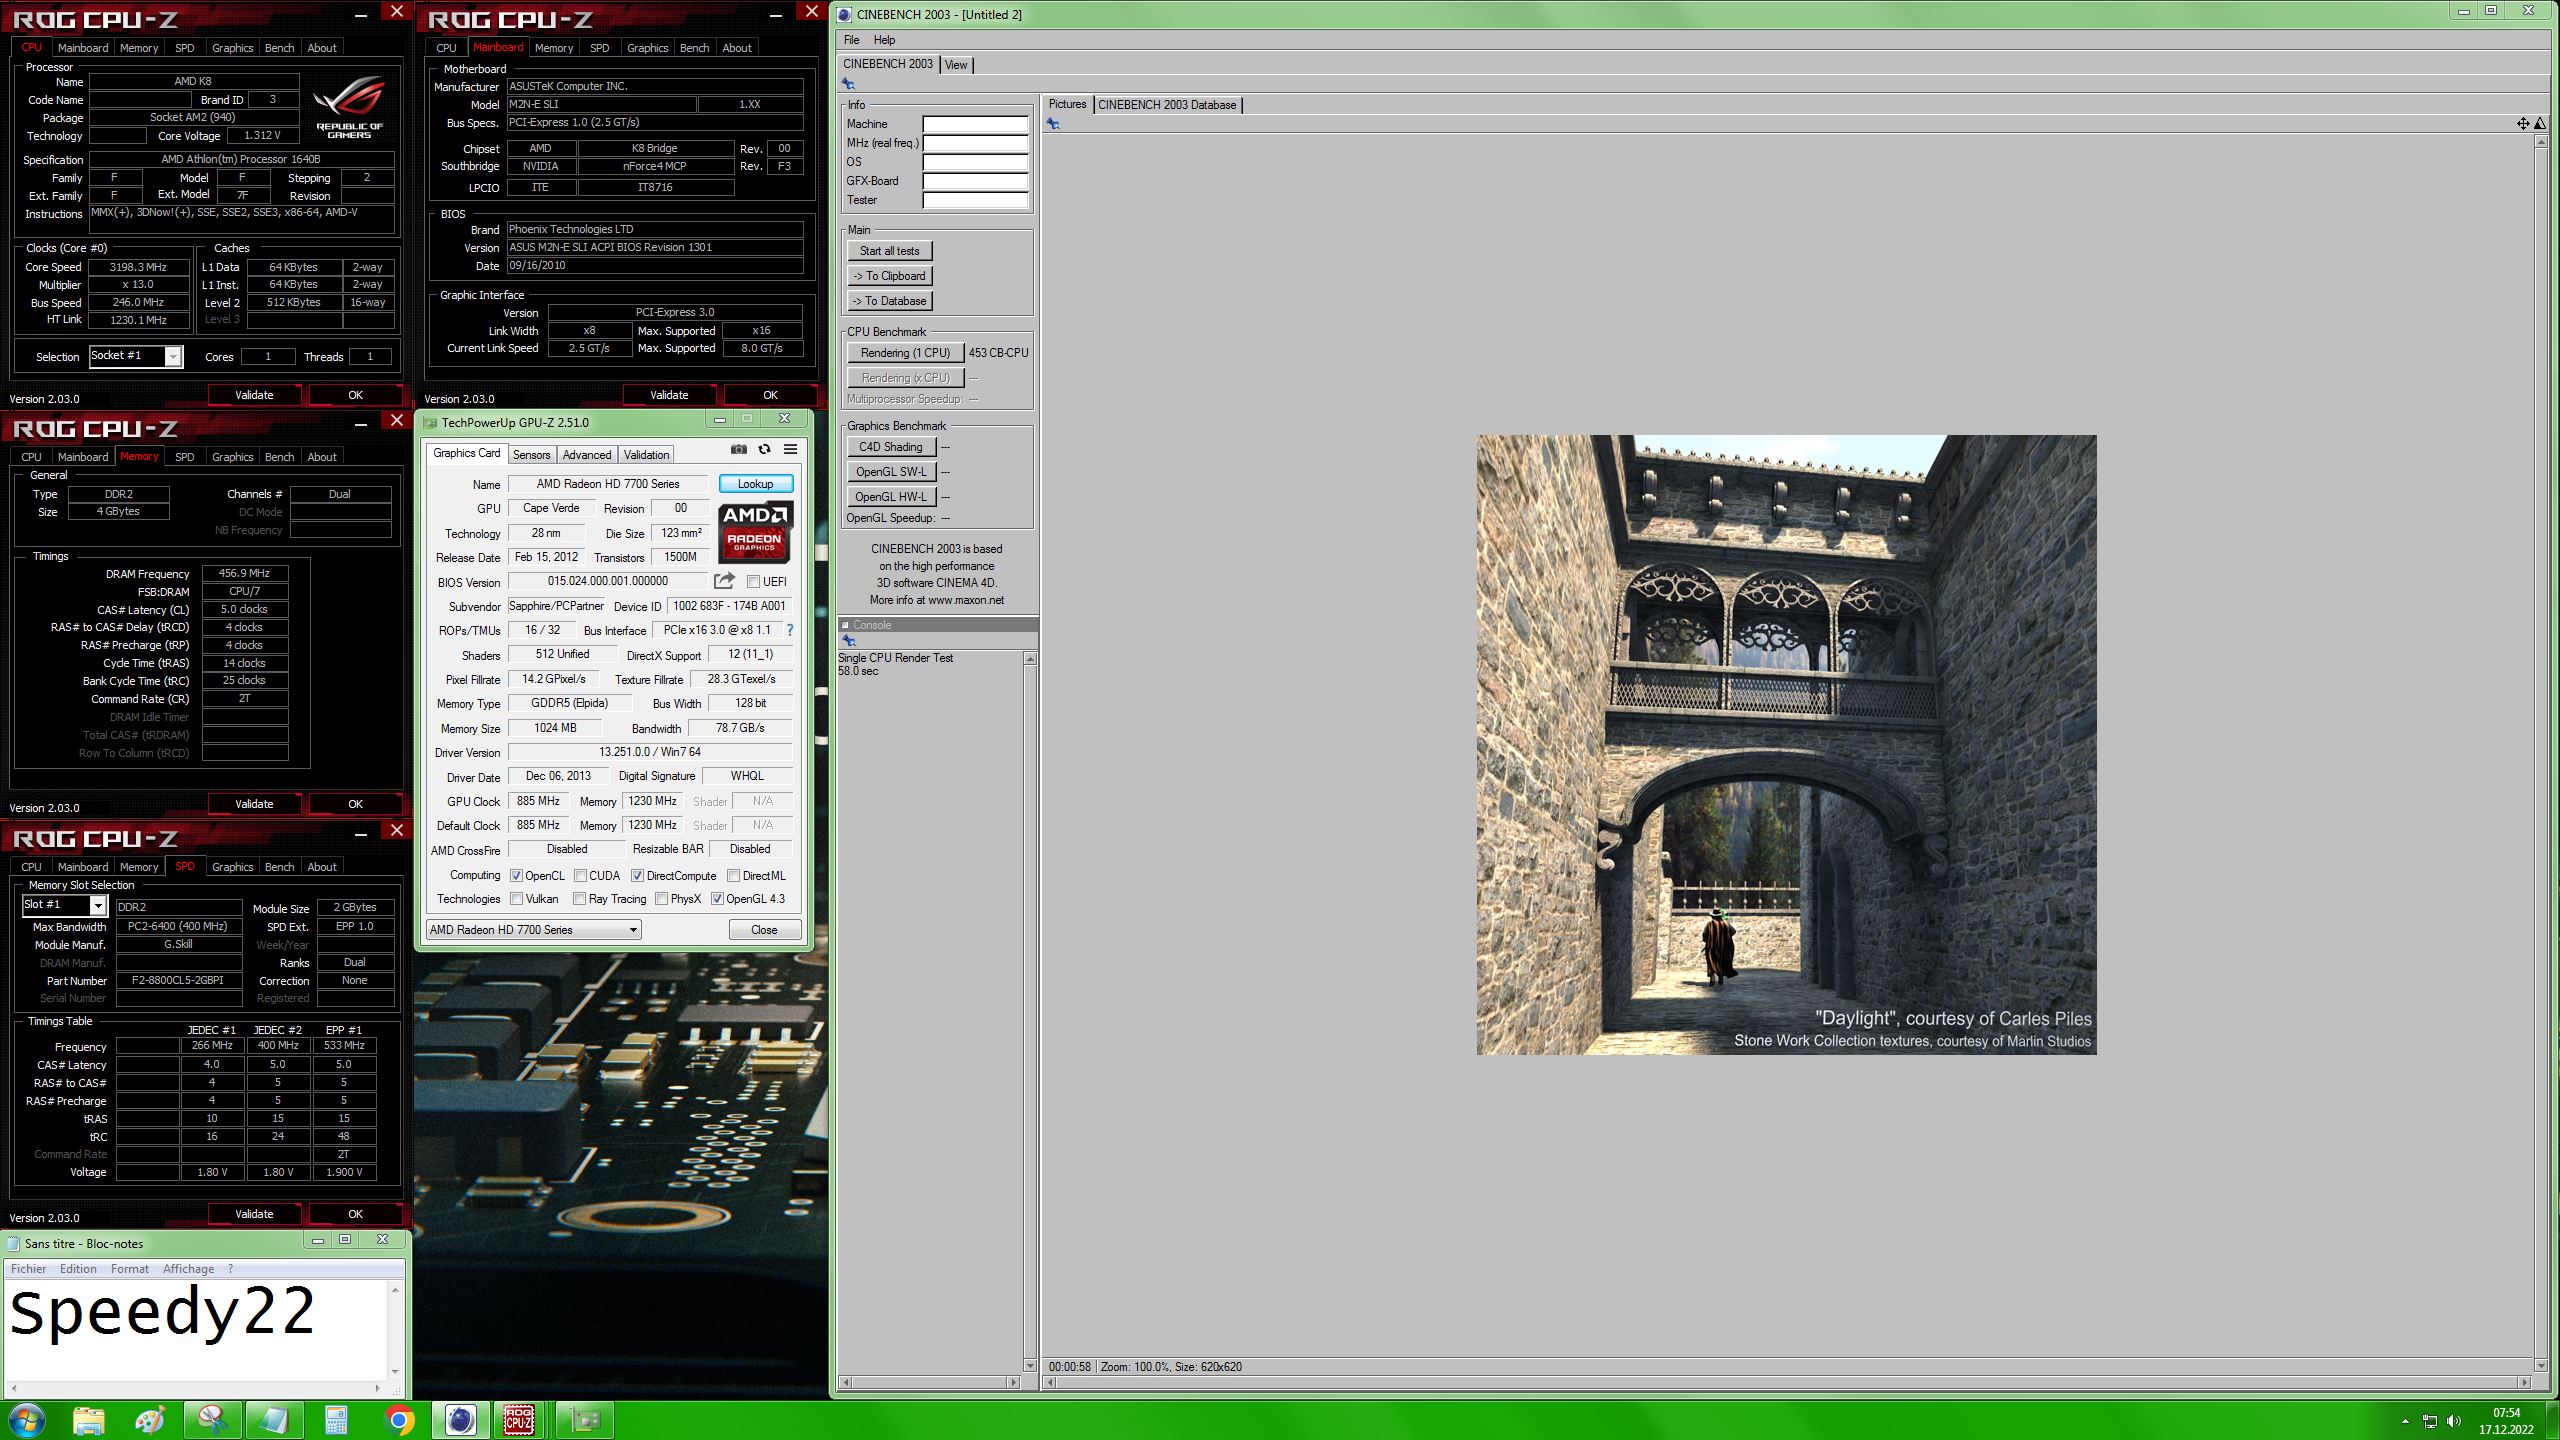Click the Console vertical scrollbar down arrow
Screen dimensions: 2560x1440
click(1030, 1365)
